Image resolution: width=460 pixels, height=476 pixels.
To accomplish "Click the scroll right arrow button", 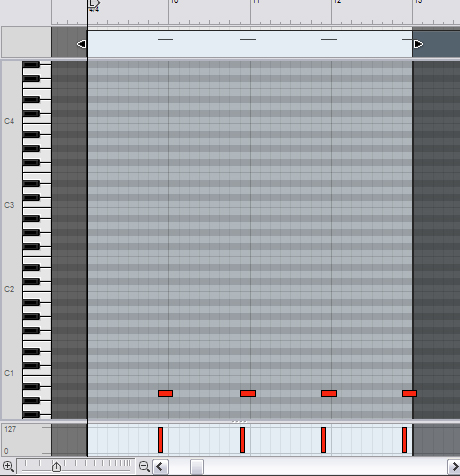I will pos(454,467).
